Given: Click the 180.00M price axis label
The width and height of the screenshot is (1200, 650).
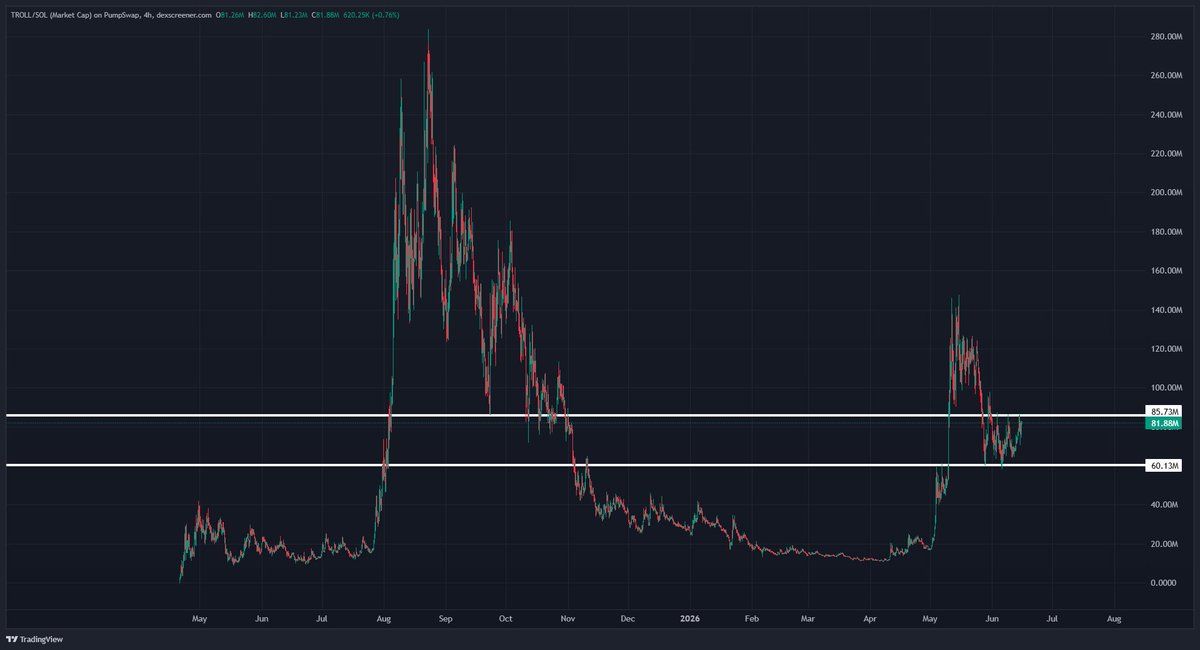Looking at the screenshot, I should [x=1167, y=232].
